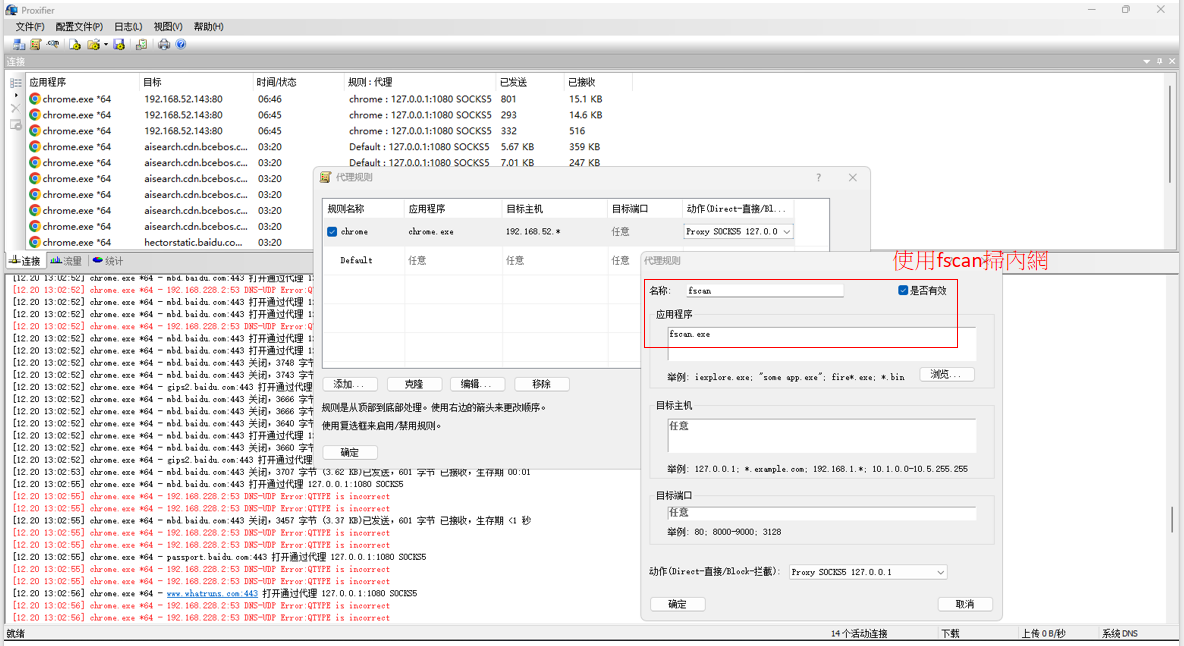Click the 克隆 button
The image size is (1184, 646).
[x=414, y=384]
